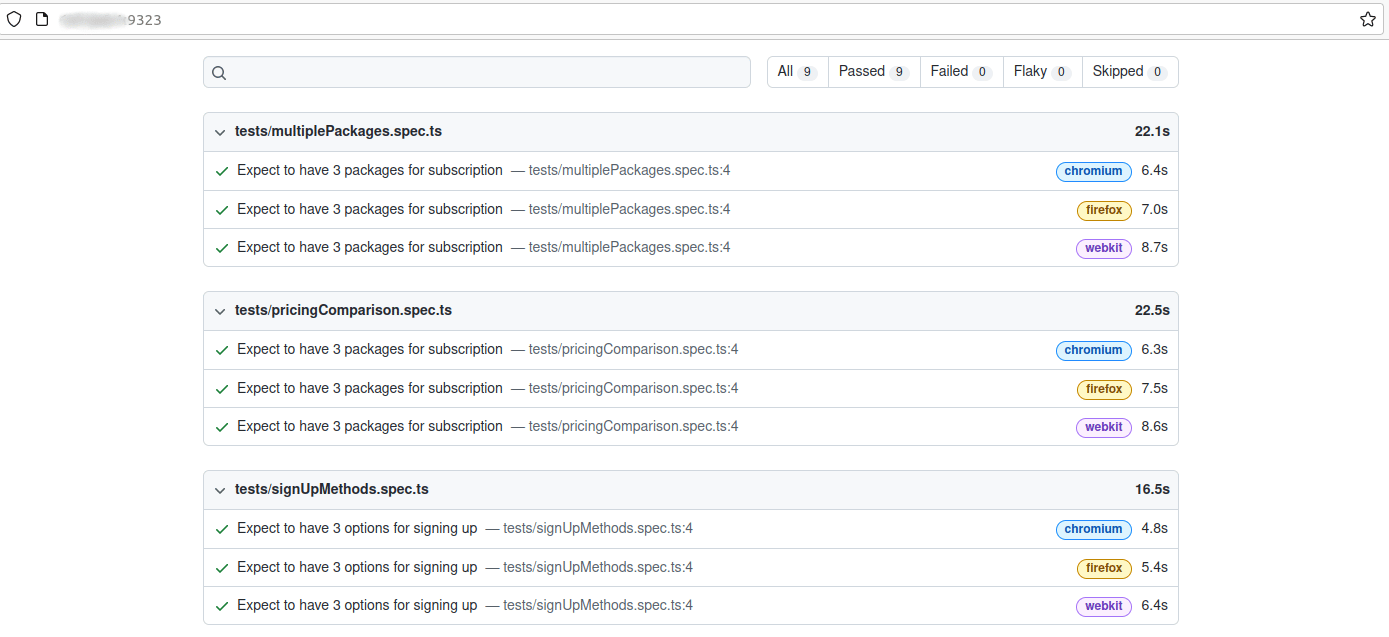The image size is (1389, 637).
Task: Open multiplePackages test result for chromium
Action: (x=370, y=170)
